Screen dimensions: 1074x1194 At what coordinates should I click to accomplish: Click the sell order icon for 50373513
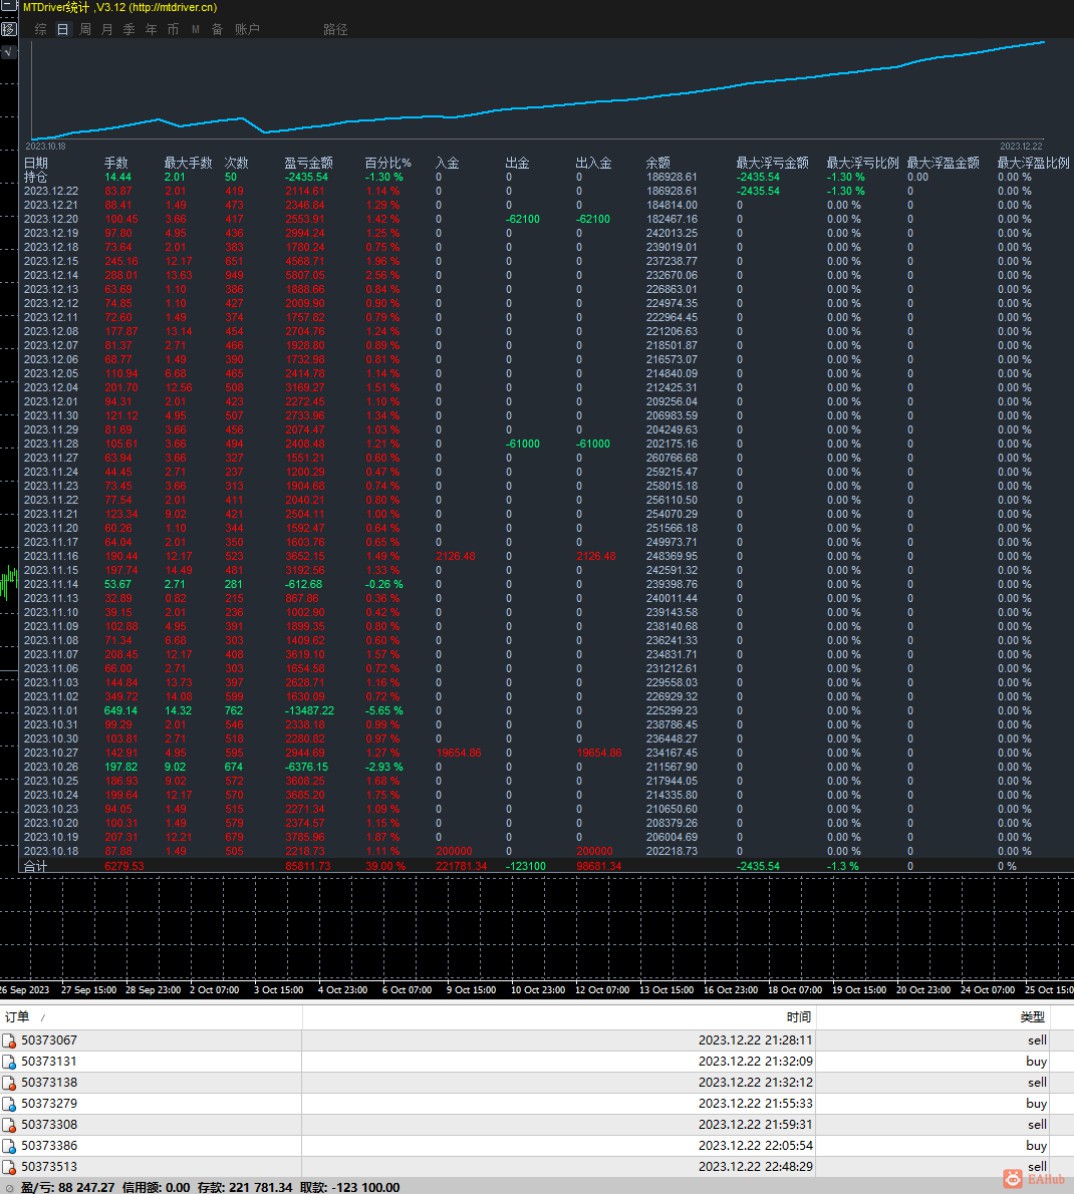(9, 1167)
